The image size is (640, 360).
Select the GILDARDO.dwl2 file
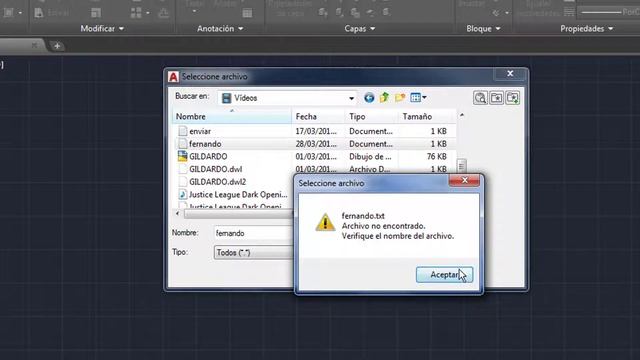click(x=218, y=182)
